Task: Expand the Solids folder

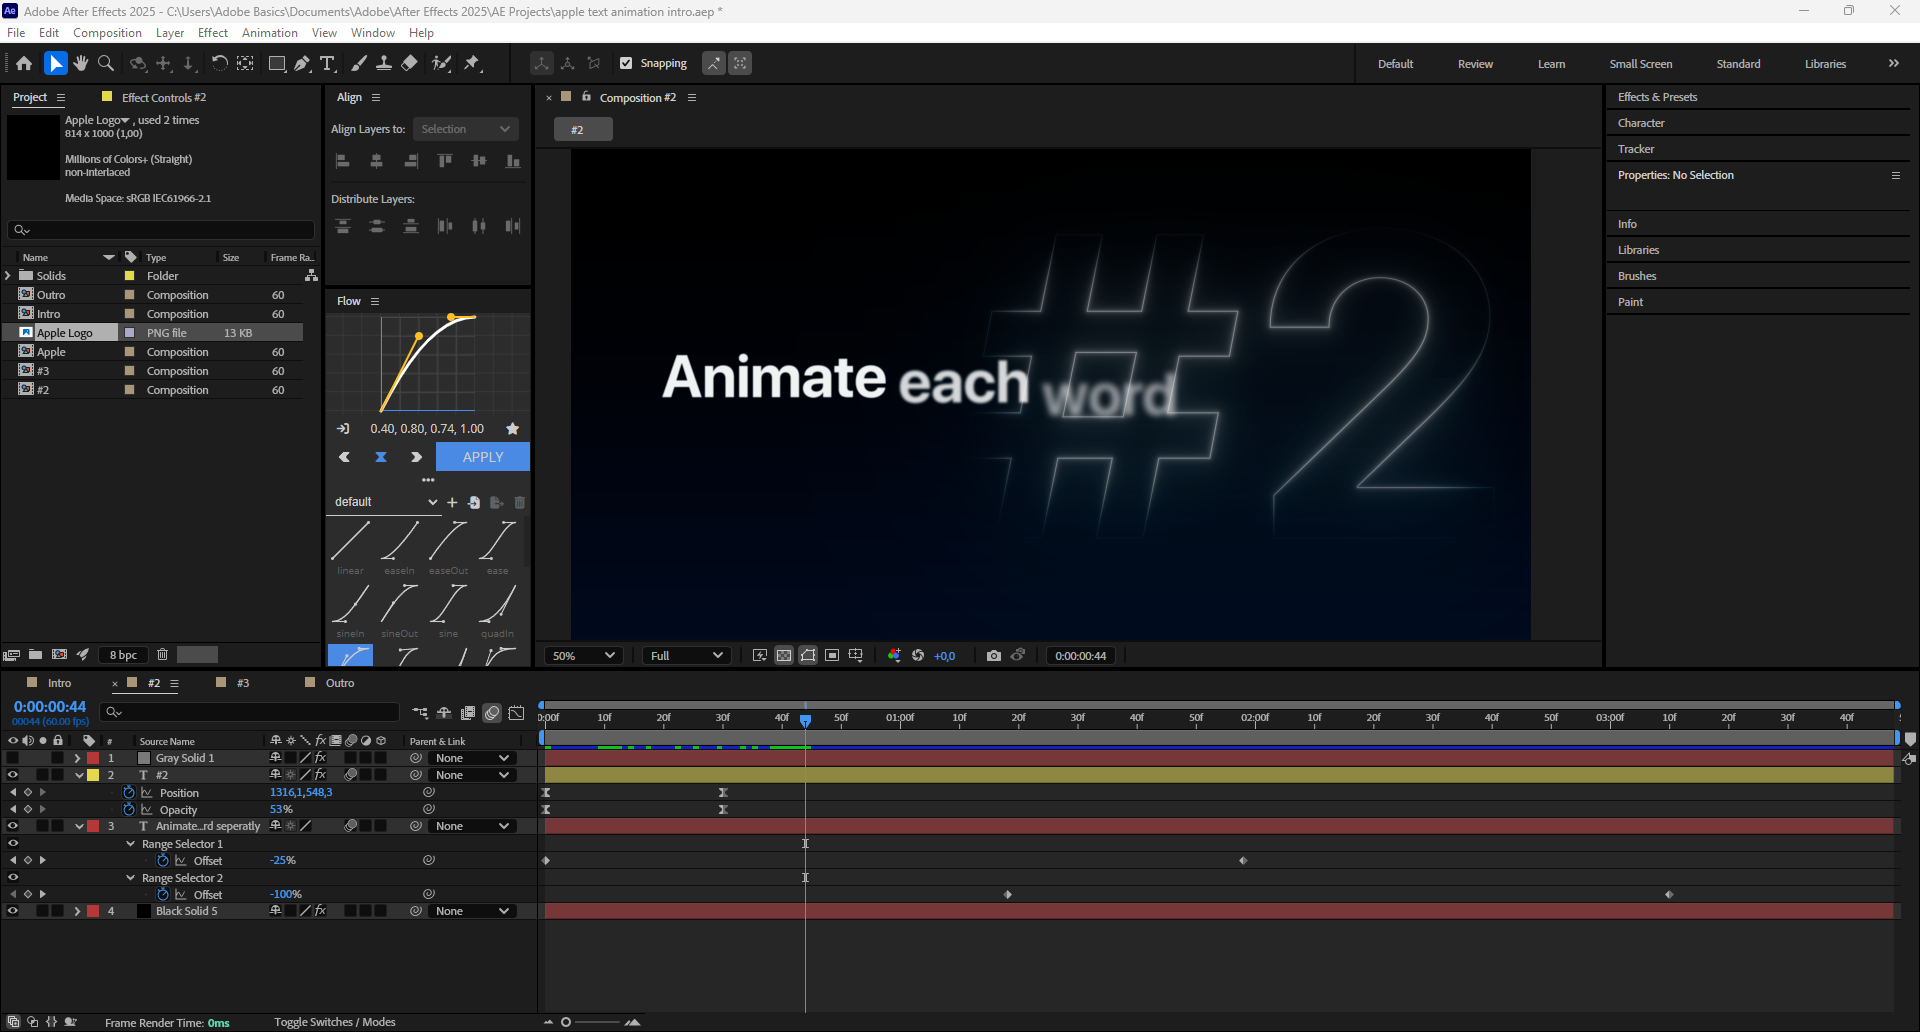Action: (x=9, y=276)
